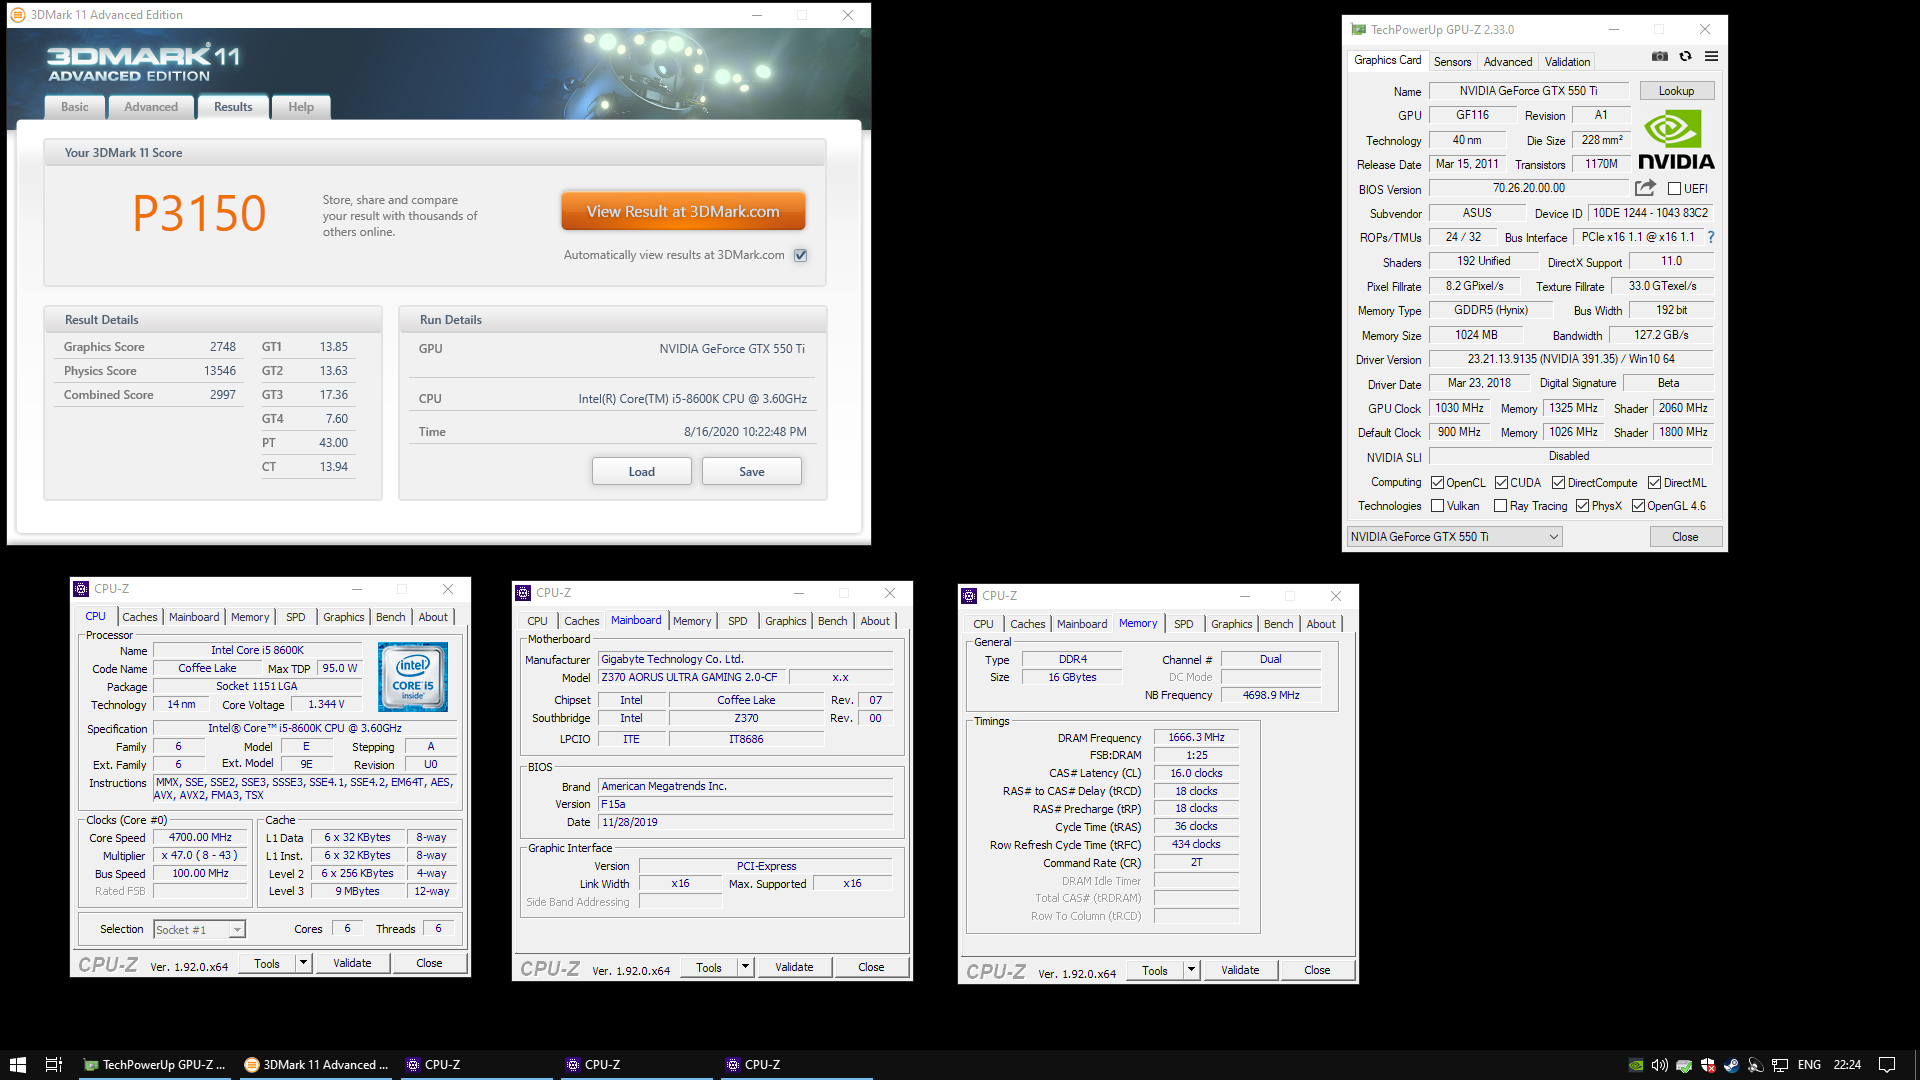The height and width of the screenshot is (1080, 1920).
Task: Click the Close button in GPU-Z
Action: (1685, 537)
